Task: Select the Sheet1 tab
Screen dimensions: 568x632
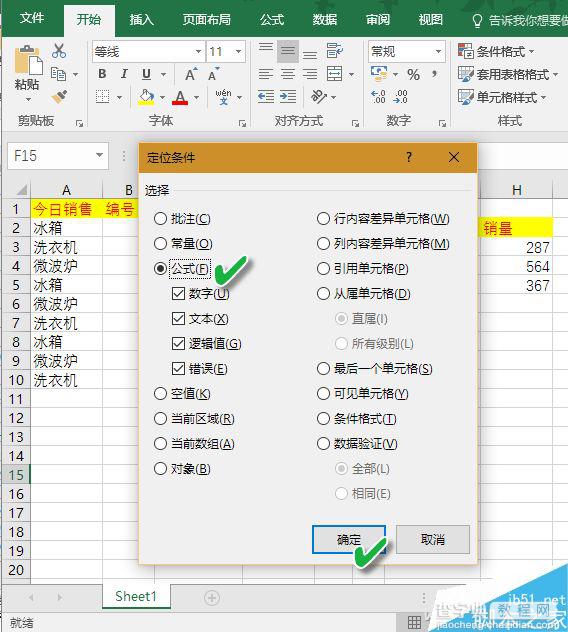Action: [136, 596]
